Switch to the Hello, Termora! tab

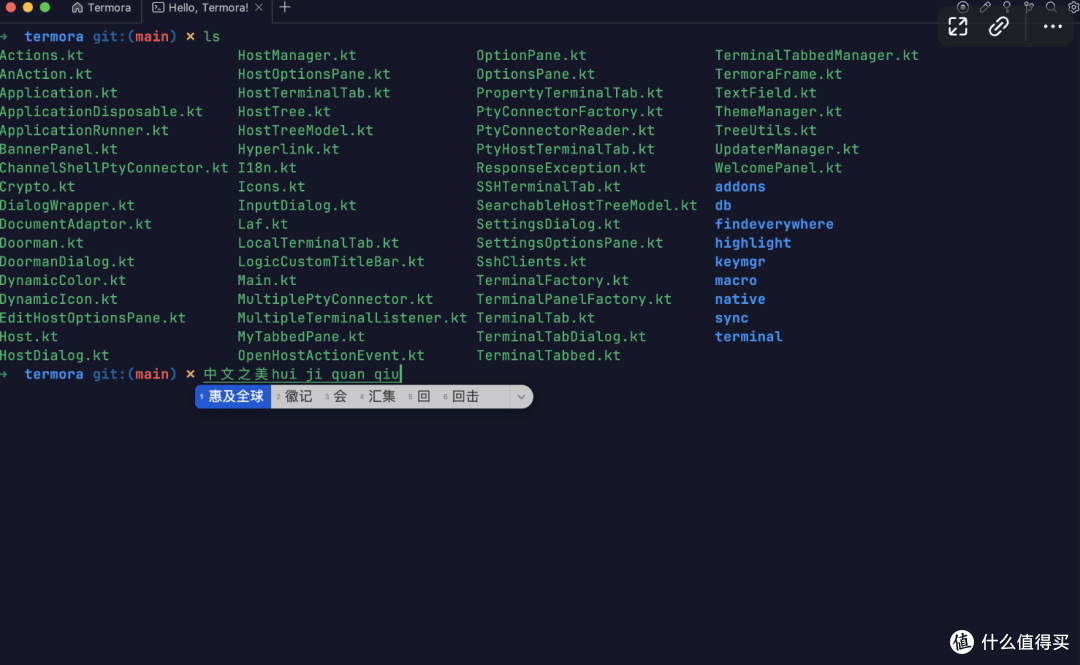coord(207,8)
